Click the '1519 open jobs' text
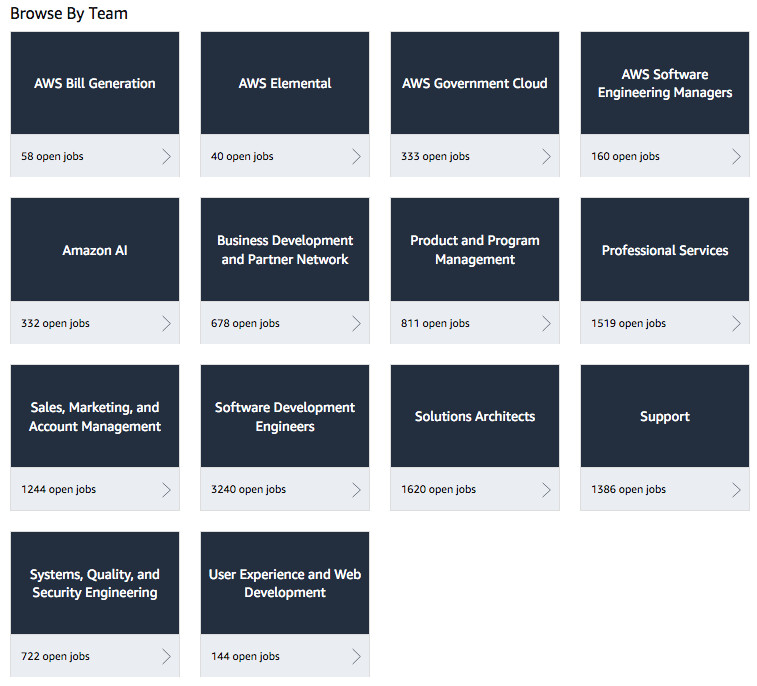The height and width of the screenshot is (686, 757). pos(628,323)
